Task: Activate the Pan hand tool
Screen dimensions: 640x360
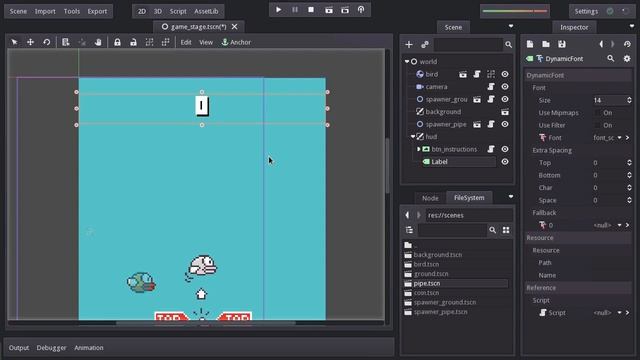Action: coord(98,42)
